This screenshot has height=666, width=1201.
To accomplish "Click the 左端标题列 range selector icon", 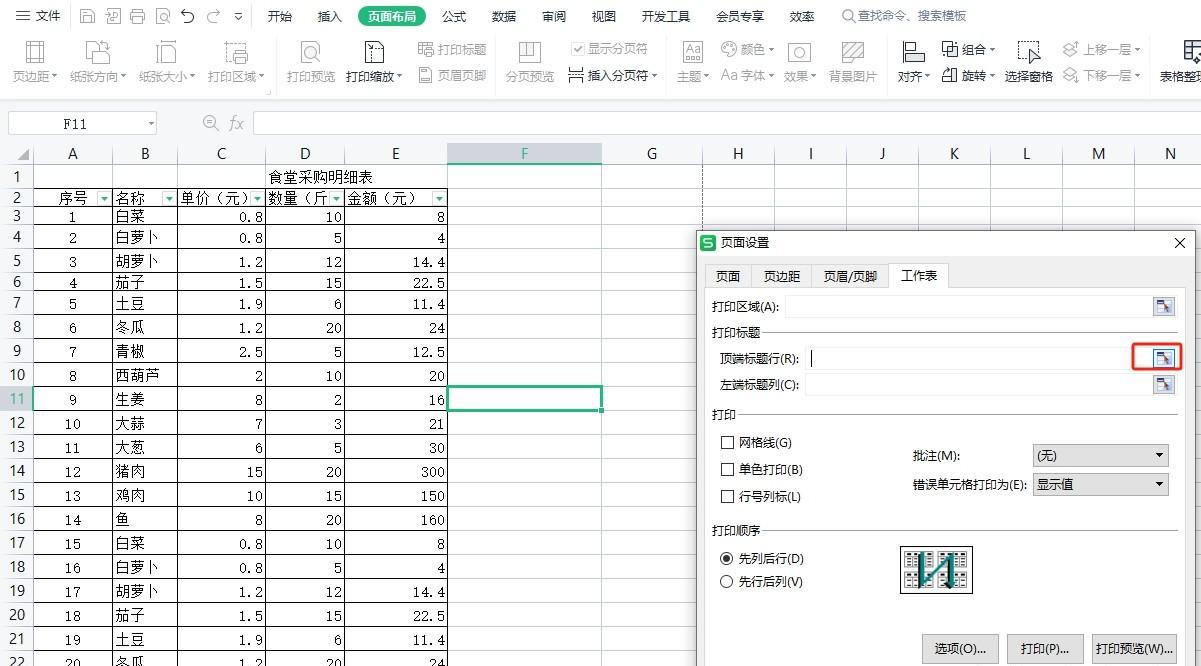I will click(x=1163, y=385).
